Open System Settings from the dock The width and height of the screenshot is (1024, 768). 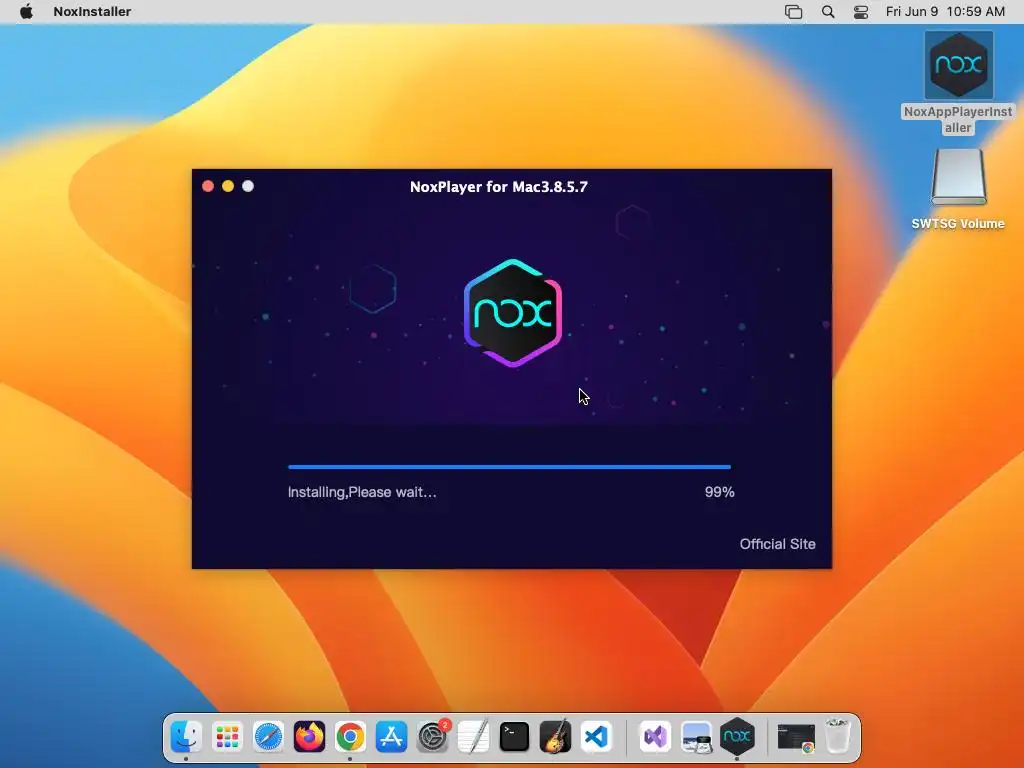click(432, 737)
